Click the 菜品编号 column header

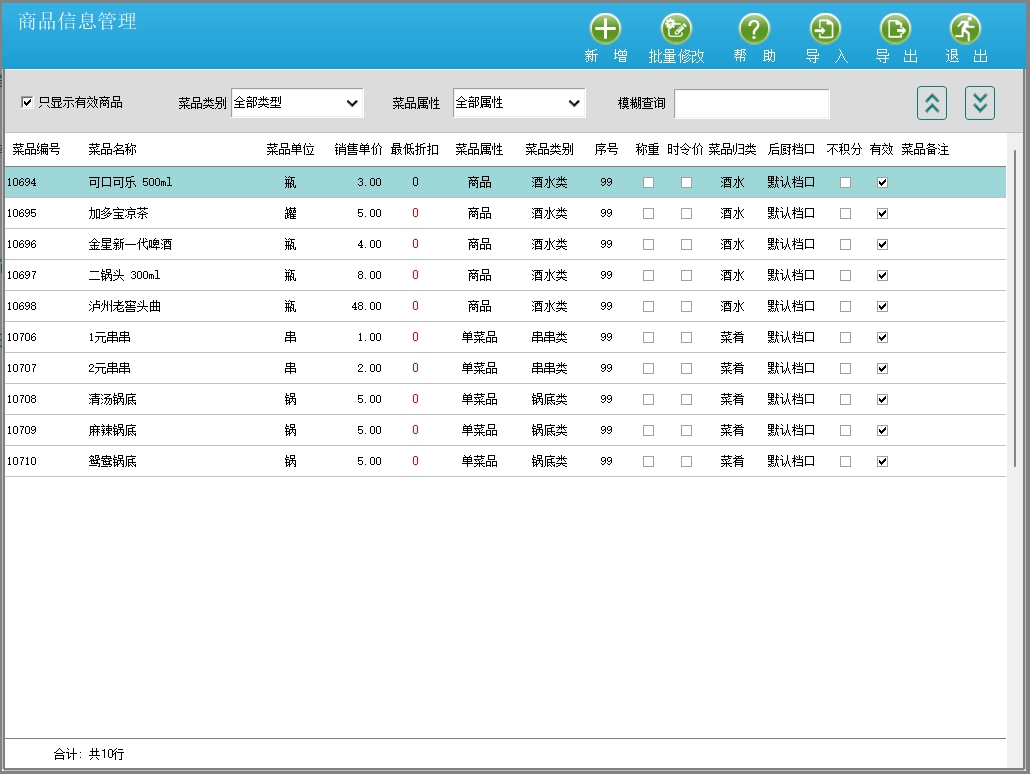pyautogui.click(x=36, y=150)
